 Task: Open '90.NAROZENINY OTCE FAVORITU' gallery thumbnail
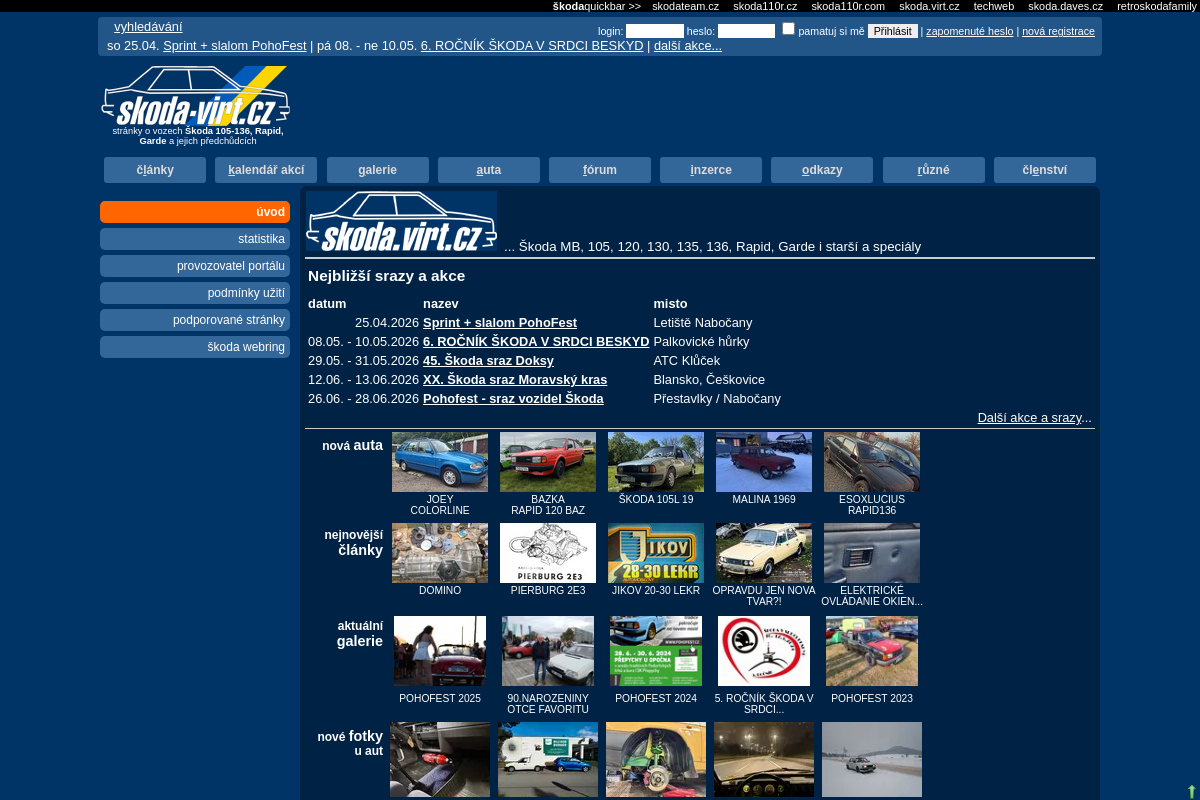coord(548,651)
